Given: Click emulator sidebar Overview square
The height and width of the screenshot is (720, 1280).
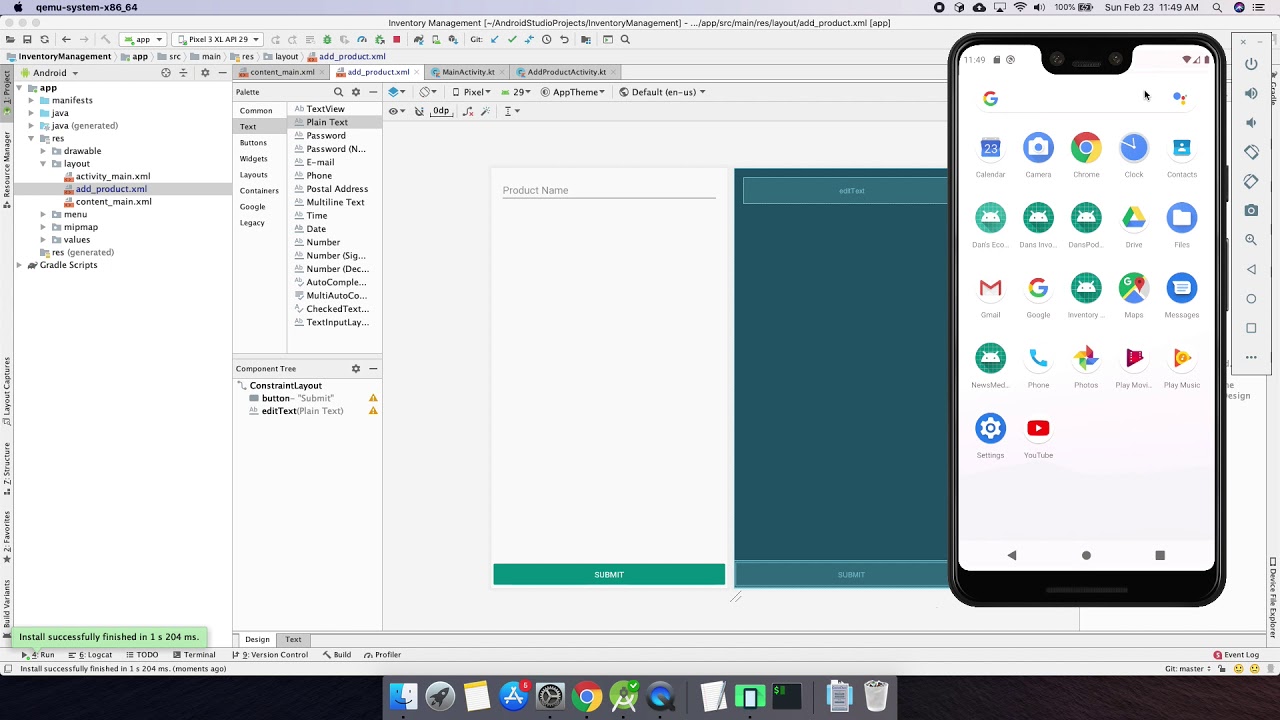Looking at the screenshot, I should click(1251, 328).
